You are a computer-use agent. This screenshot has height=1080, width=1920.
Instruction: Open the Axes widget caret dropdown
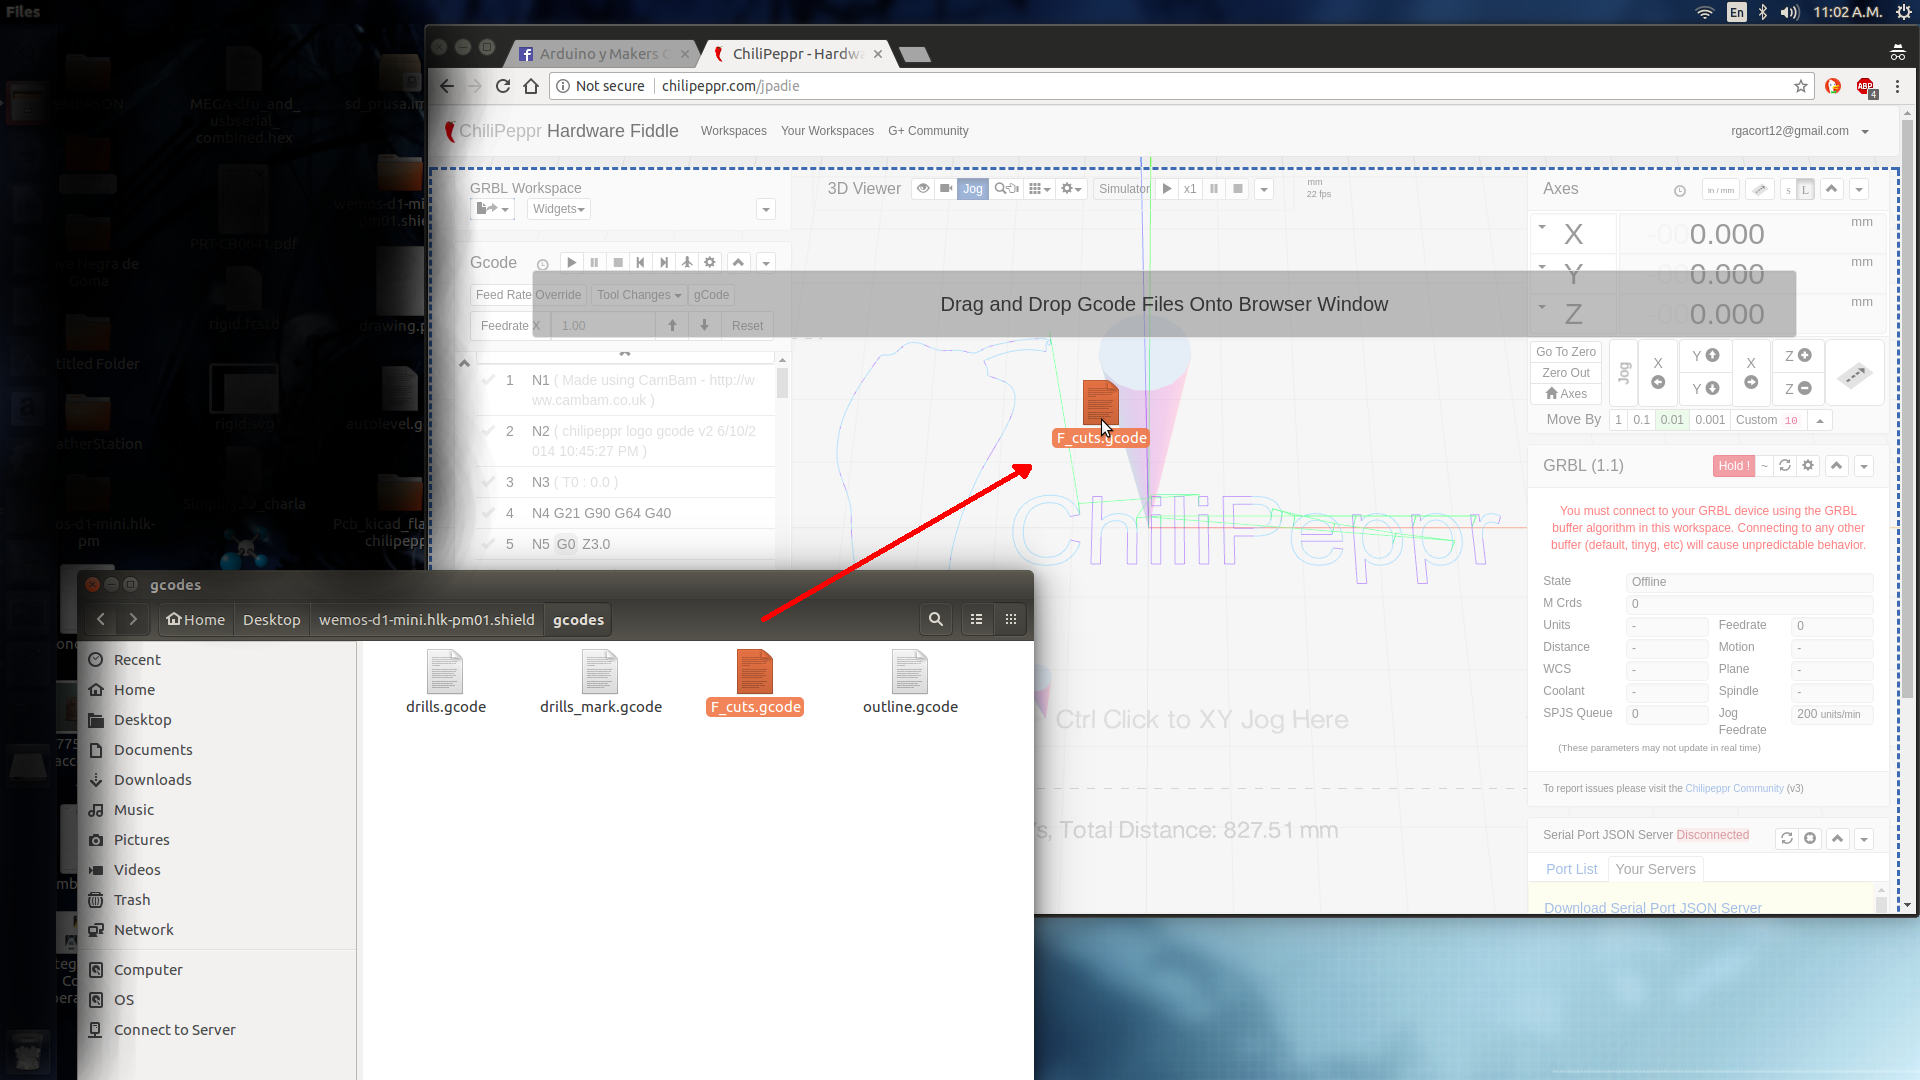click(x=1859, y=190)
